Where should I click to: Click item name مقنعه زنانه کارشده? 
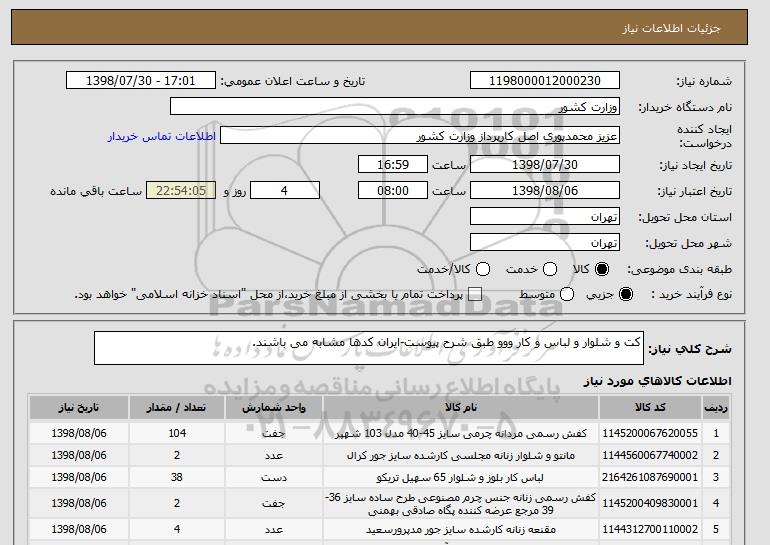point(461,530)
